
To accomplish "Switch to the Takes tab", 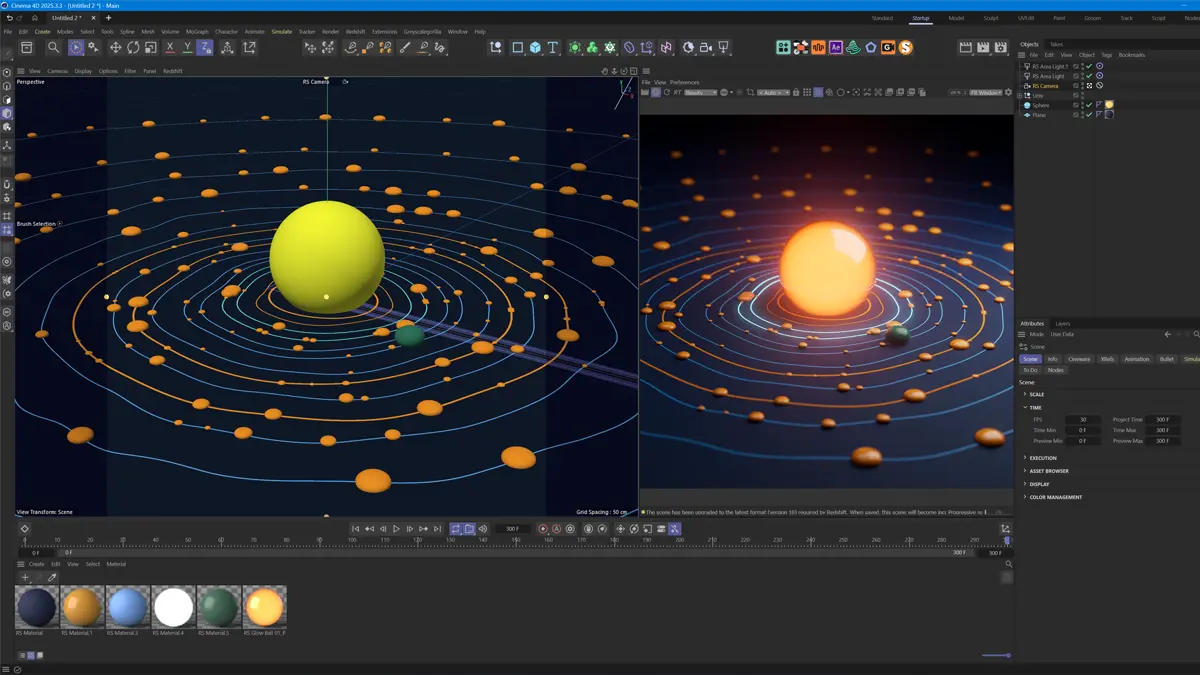I will tap(1056, 44).
